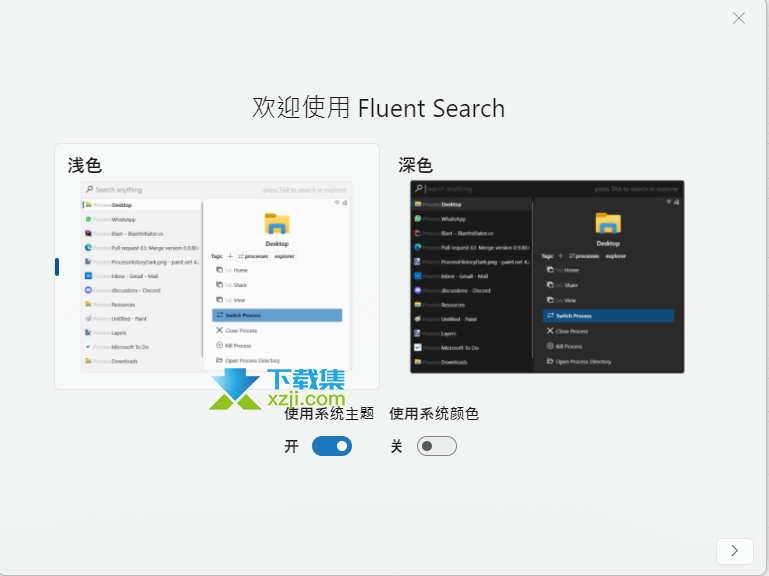Close the Fluent Search welcome window

(739, 18)
